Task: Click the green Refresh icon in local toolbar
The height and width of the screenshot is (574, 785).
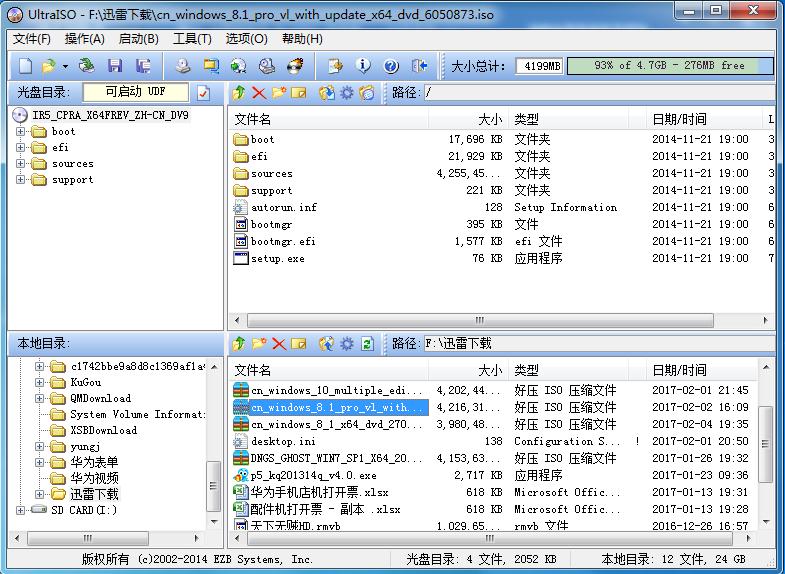Action: point(367,343)
